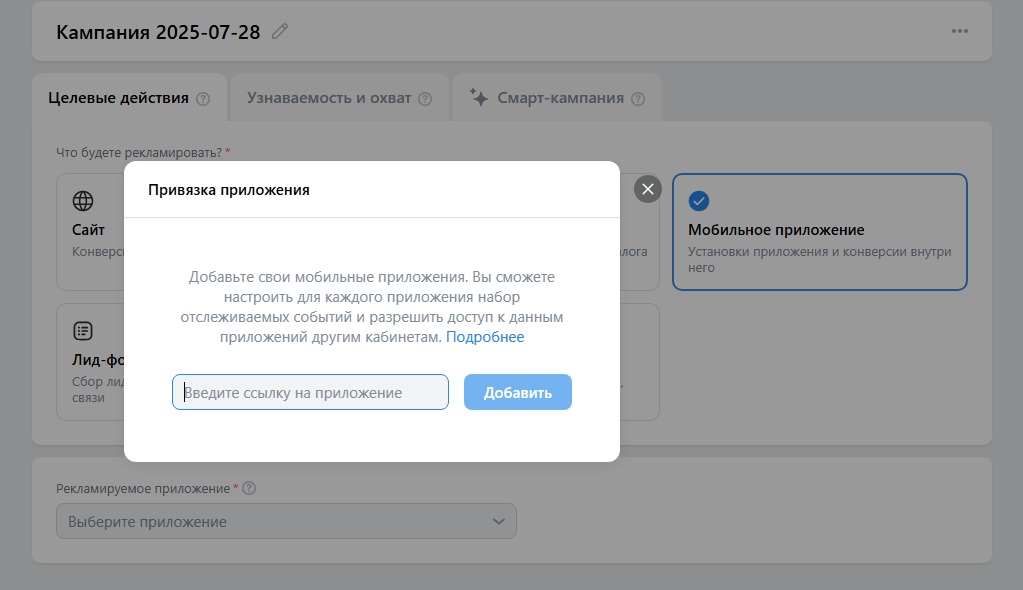Viewport: 1023px width, 590px height.
Task: Select the Мобильное приложение card
Action: [x=819, y=232]
